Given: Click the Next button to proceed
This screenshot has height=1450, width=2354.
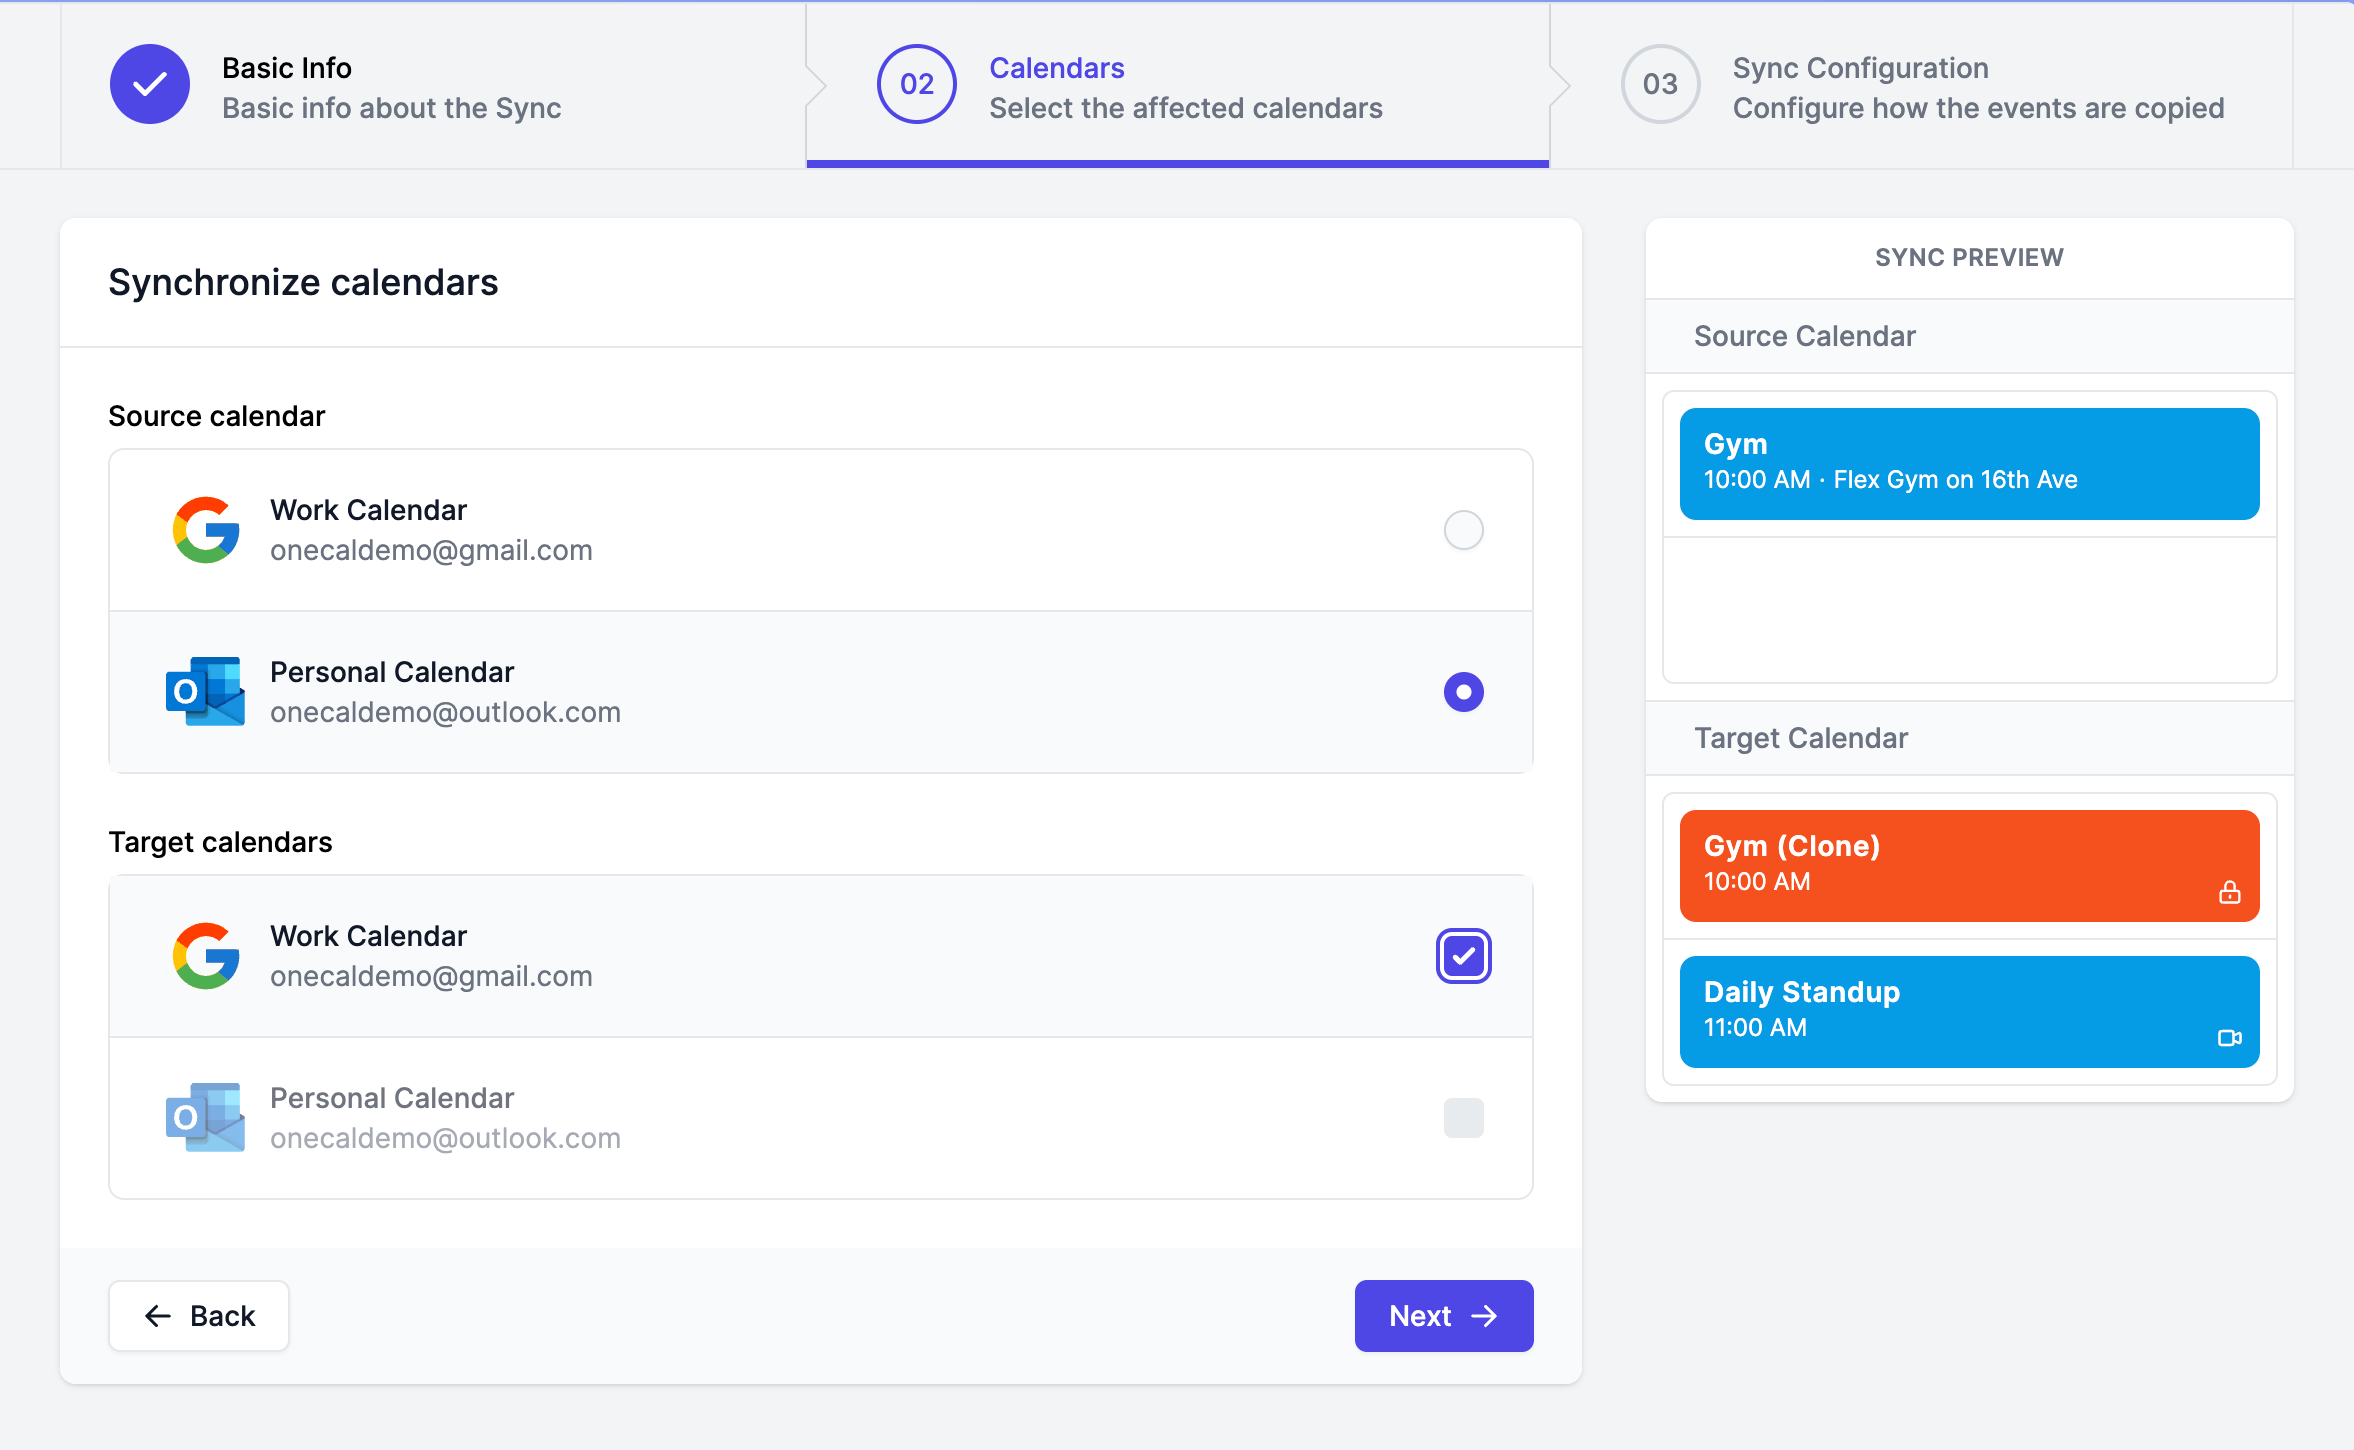Looking at the screenshot, I should 1444,1315.
